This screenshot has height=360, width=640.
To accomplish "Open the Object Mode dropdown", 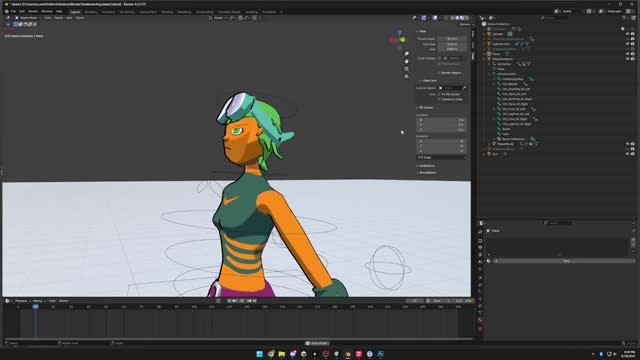I will pos(28,18).
